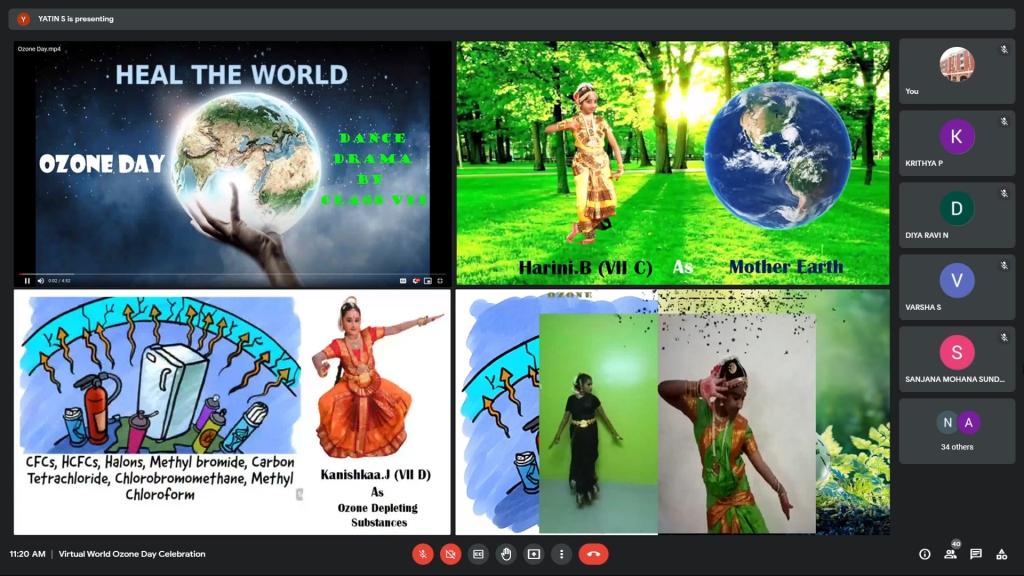Mute the video player volume icon
This screenshot has width=1024, height=576.
coord(41,281)
